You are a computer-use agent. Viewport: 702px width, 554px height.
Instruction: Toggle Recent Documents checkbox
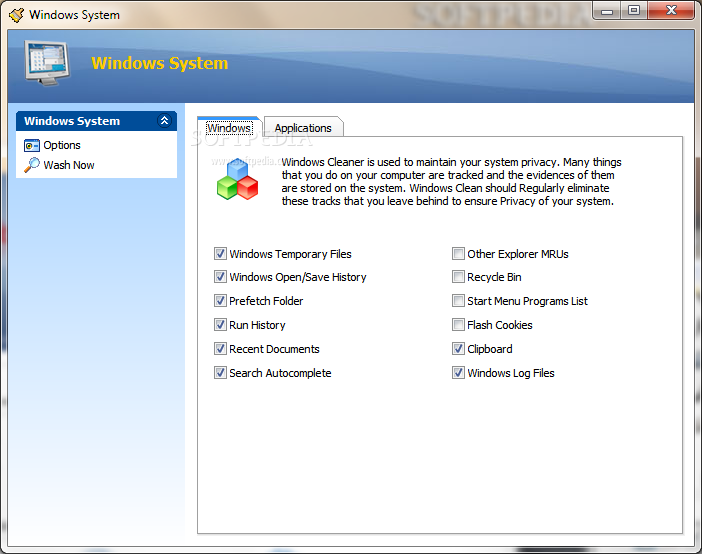220,348
